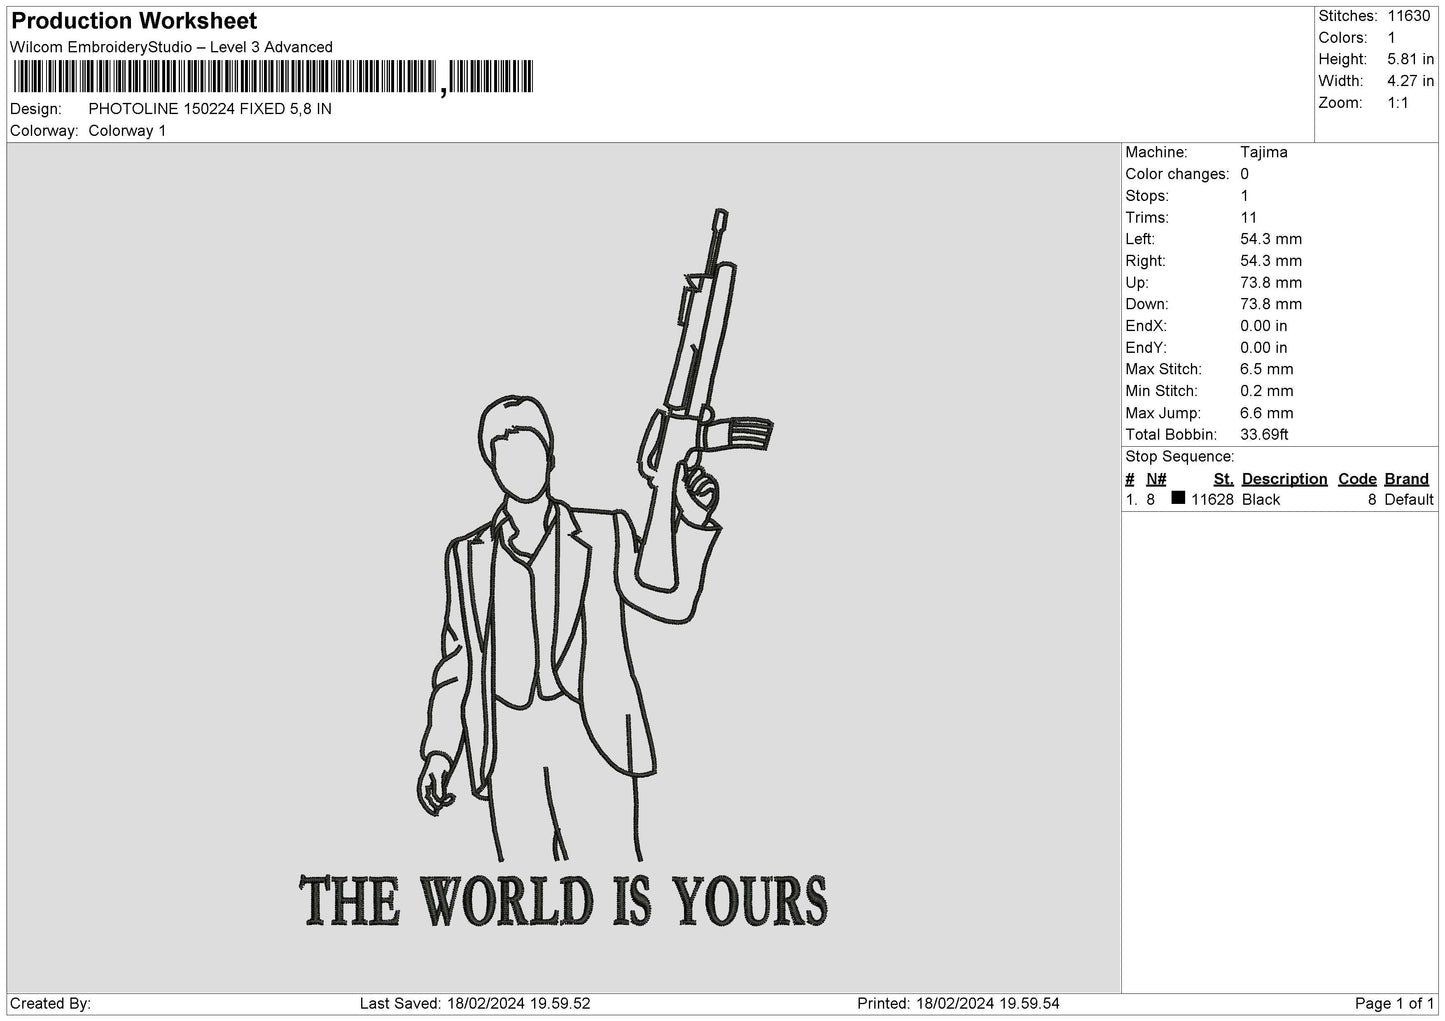Click the "Height:" label
The image size is (1445, 1021).
1342,60
